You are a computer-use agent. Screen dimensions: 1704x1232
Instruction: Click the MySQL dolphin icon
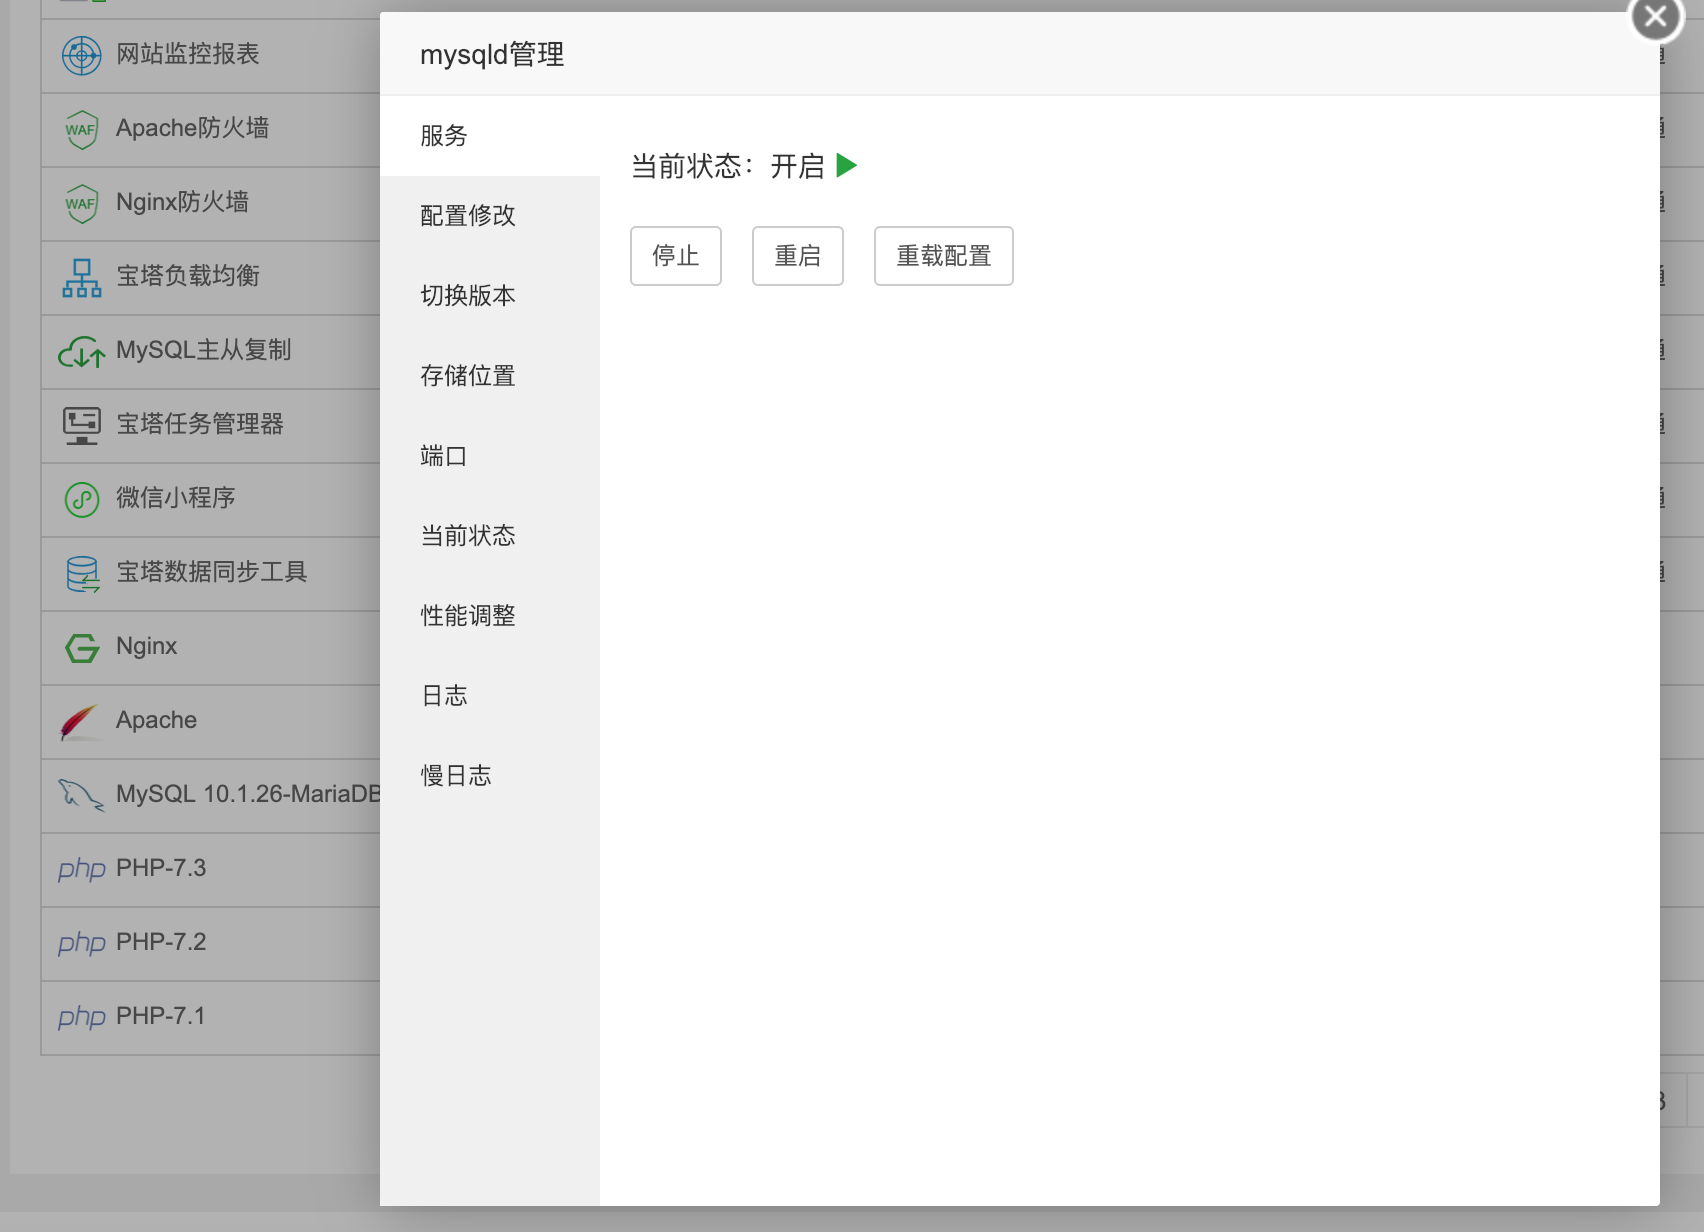[81, 796]
